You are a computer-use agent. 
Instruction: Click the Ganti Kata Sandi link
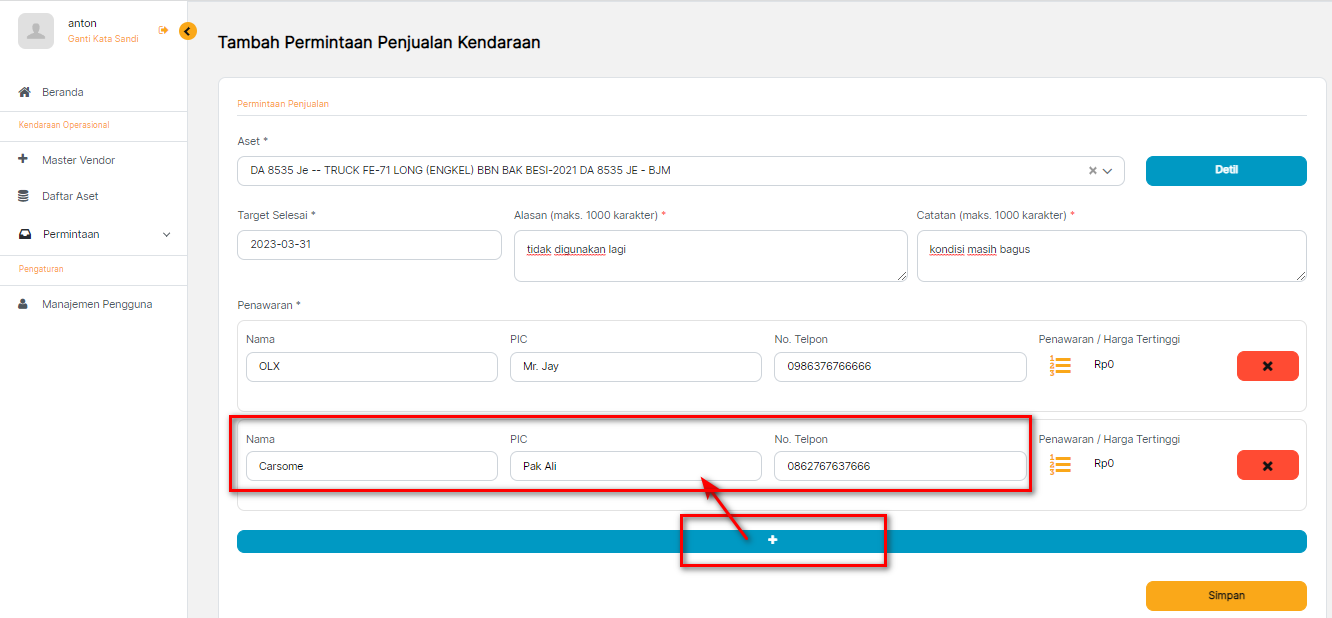tap(103, 39)
